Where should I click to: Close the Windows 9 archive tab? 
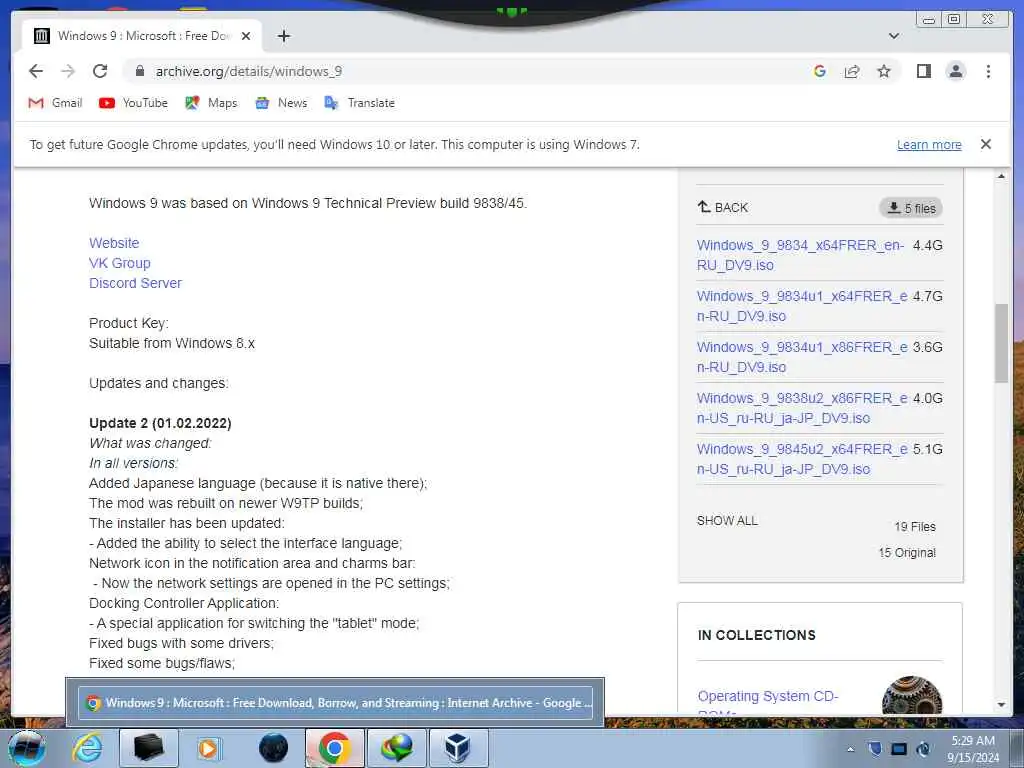[x=246, y=36]
